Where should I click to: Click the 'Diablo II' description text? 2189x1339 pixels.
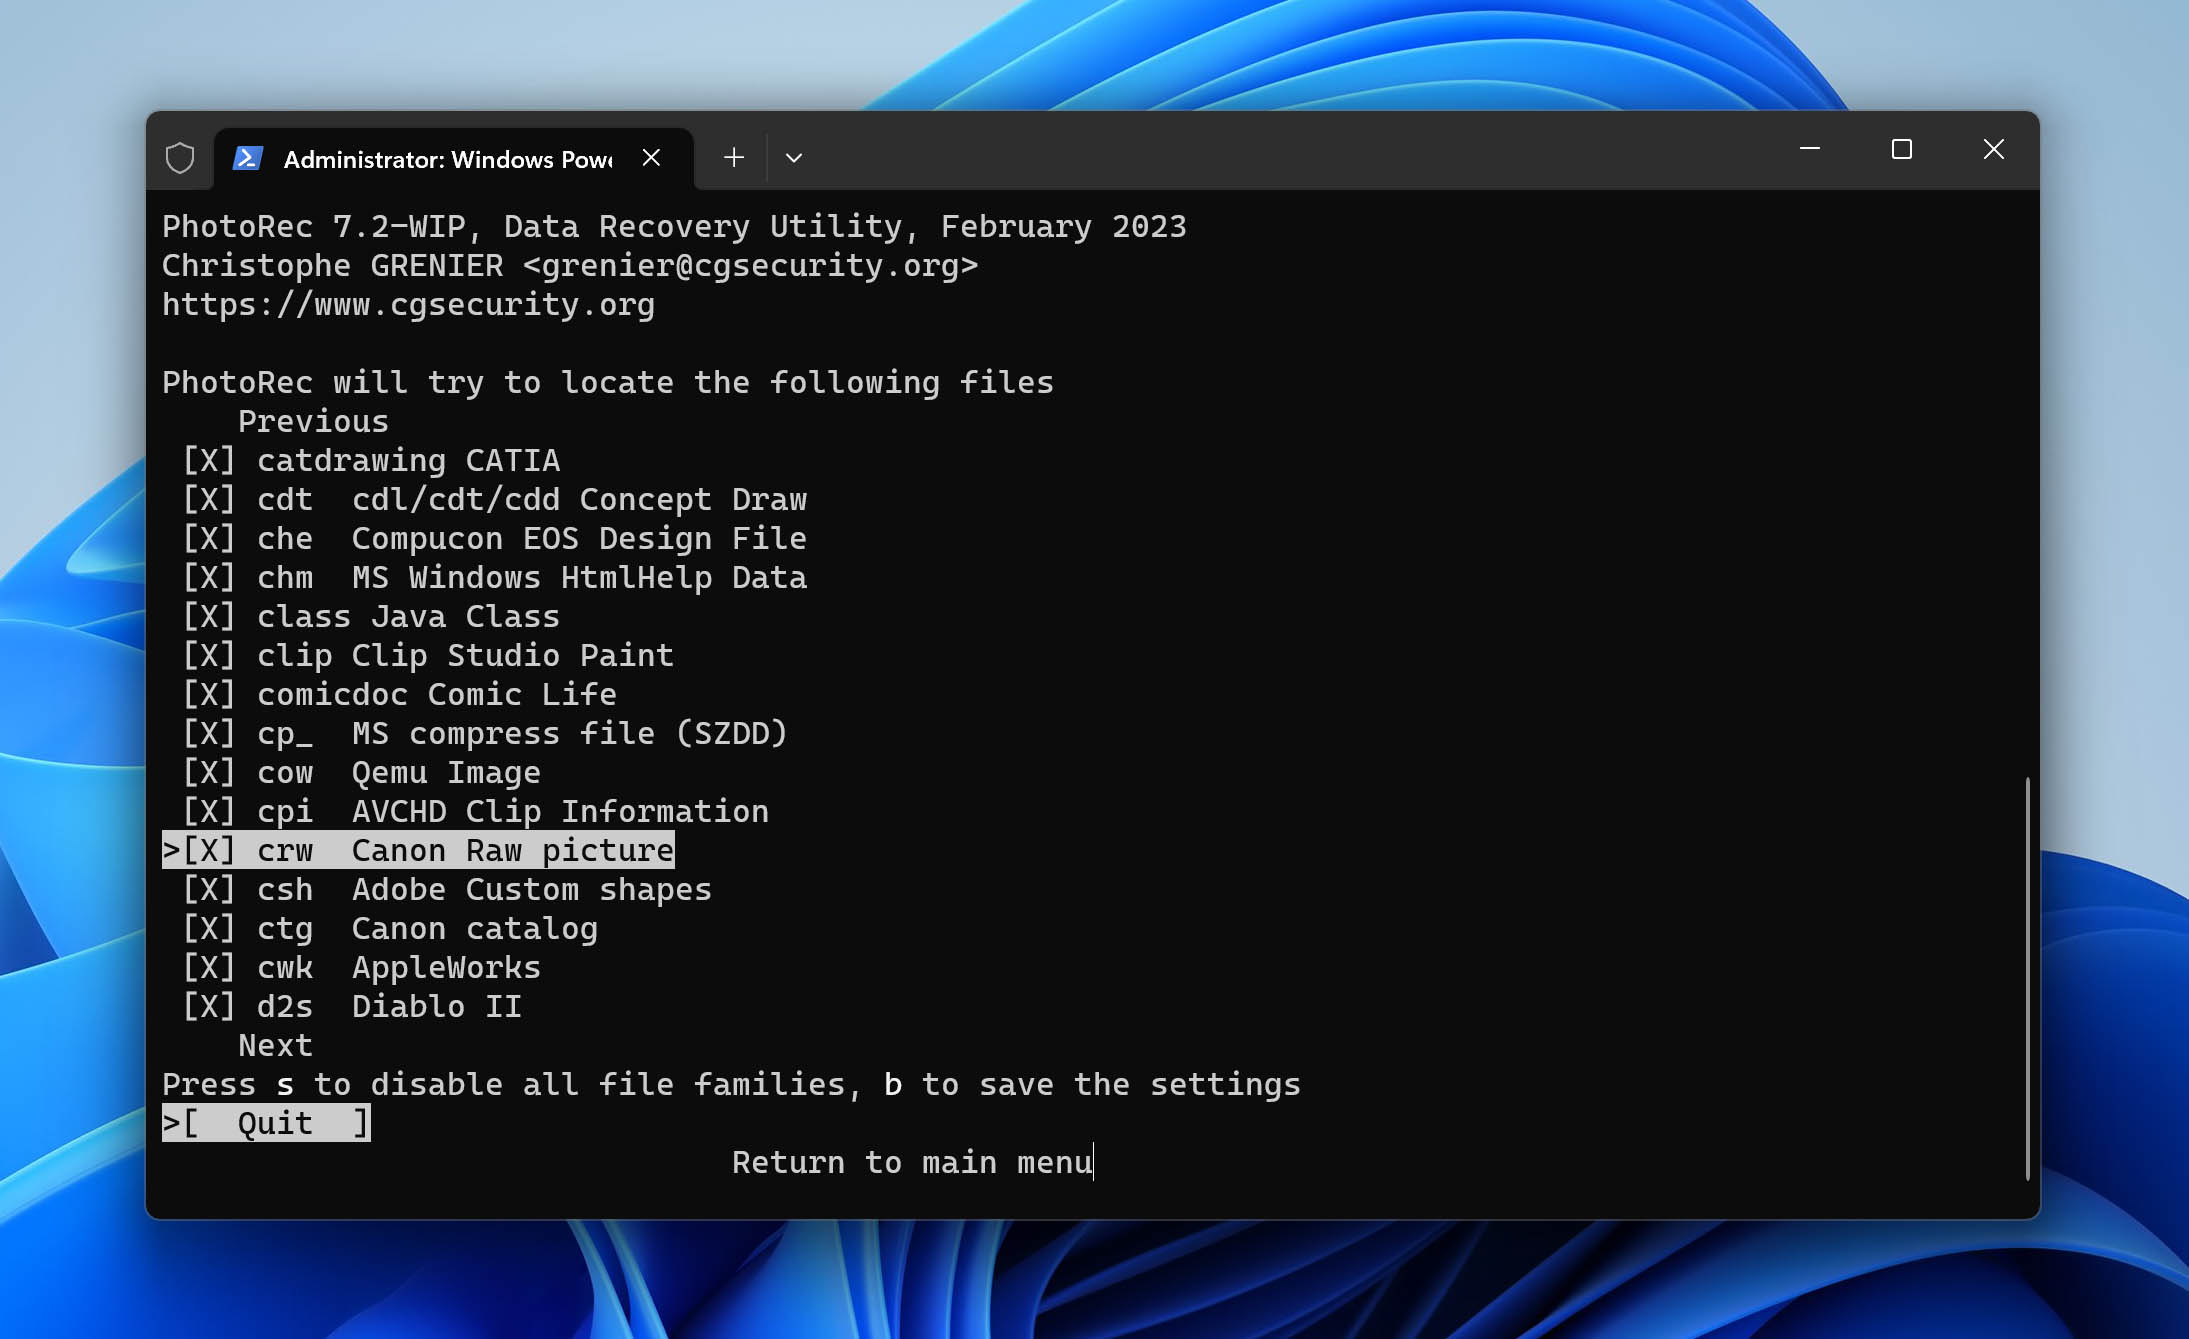pos(436,1006)
